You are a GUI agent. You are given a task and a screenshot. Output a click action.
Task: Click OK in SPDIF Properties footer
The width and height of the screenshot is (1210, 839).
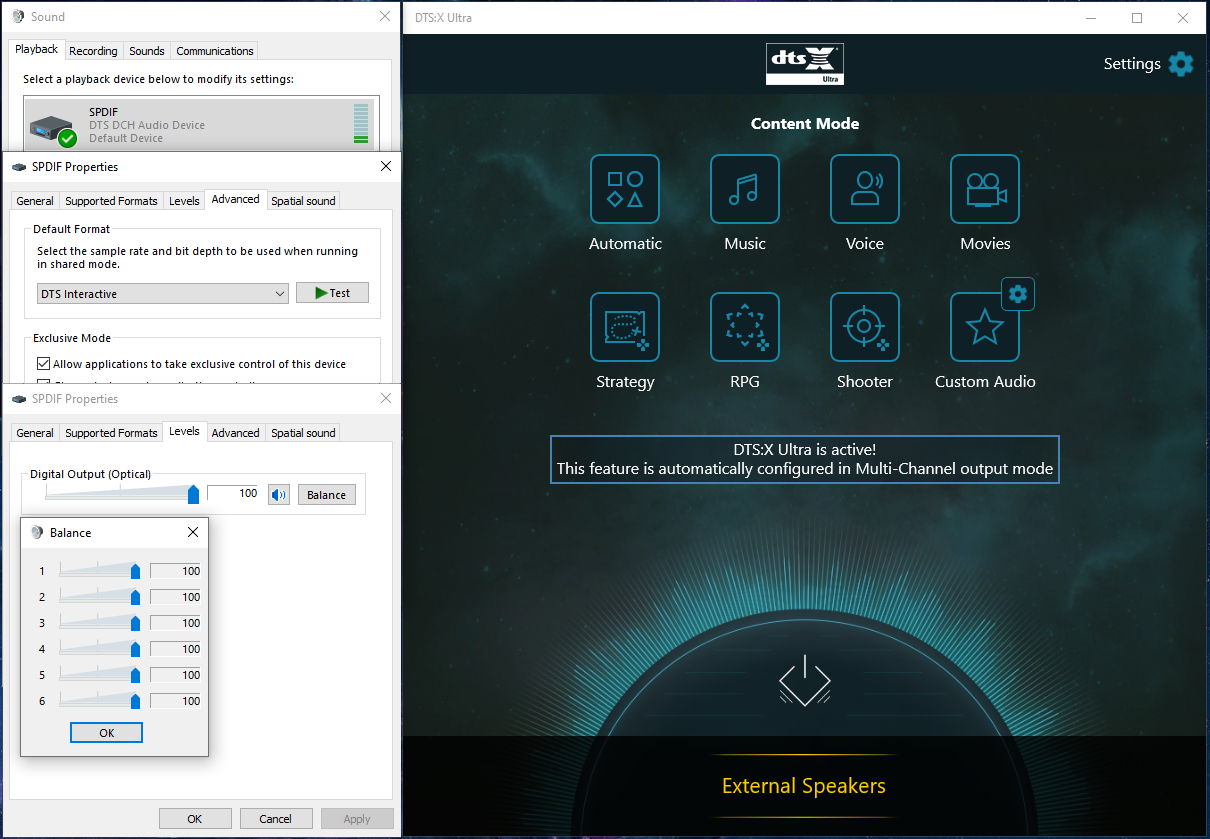click(x=195, y=819)
